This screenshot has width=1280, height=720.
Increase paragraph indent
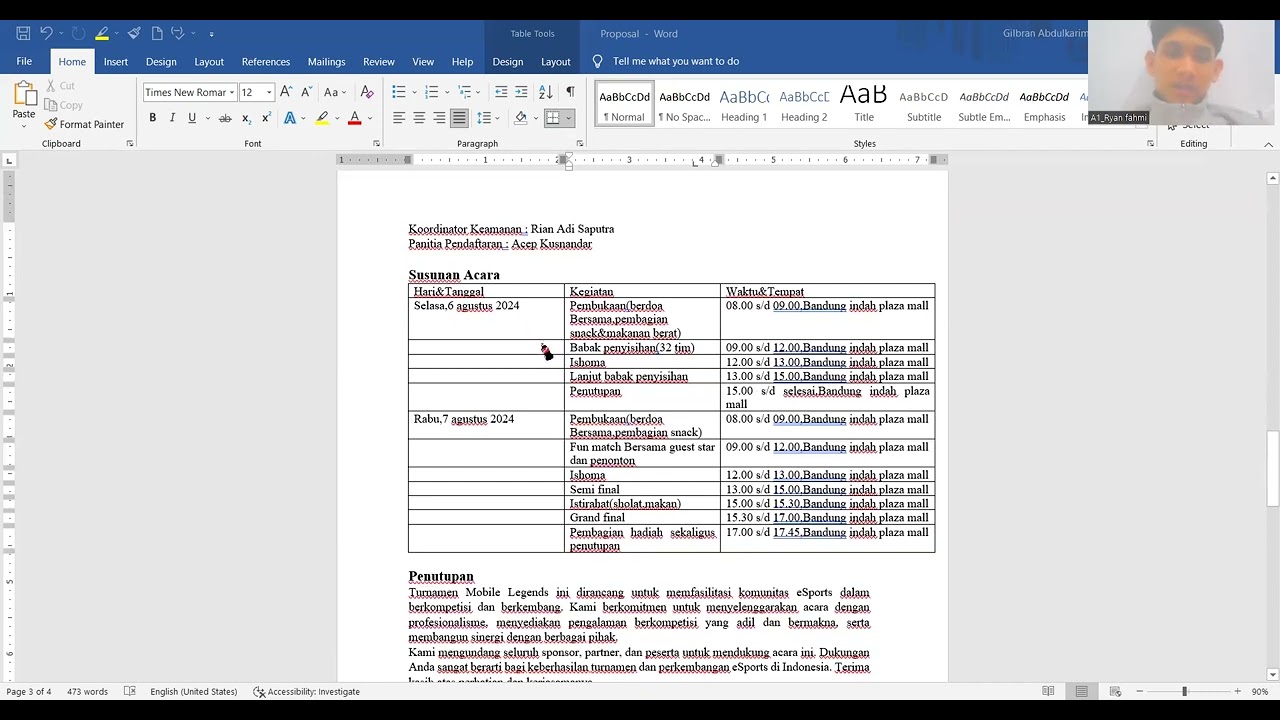521,92
